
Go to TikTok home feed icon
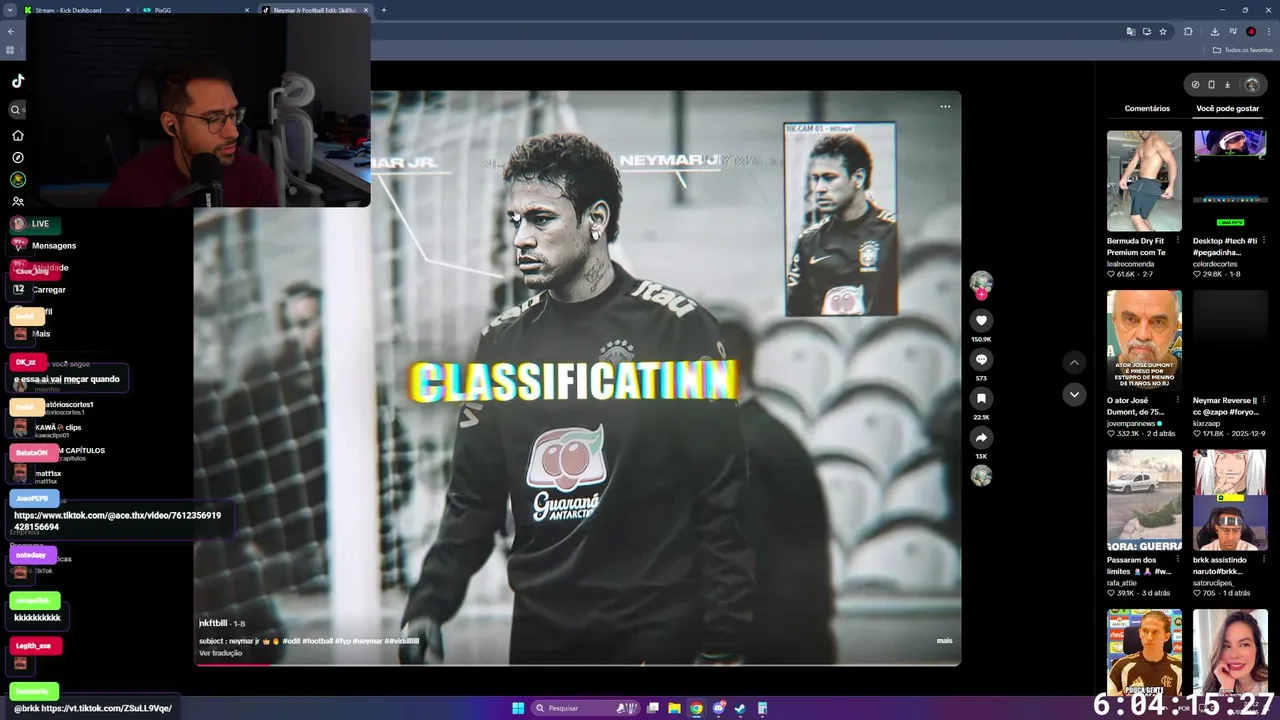pos(17,135)
